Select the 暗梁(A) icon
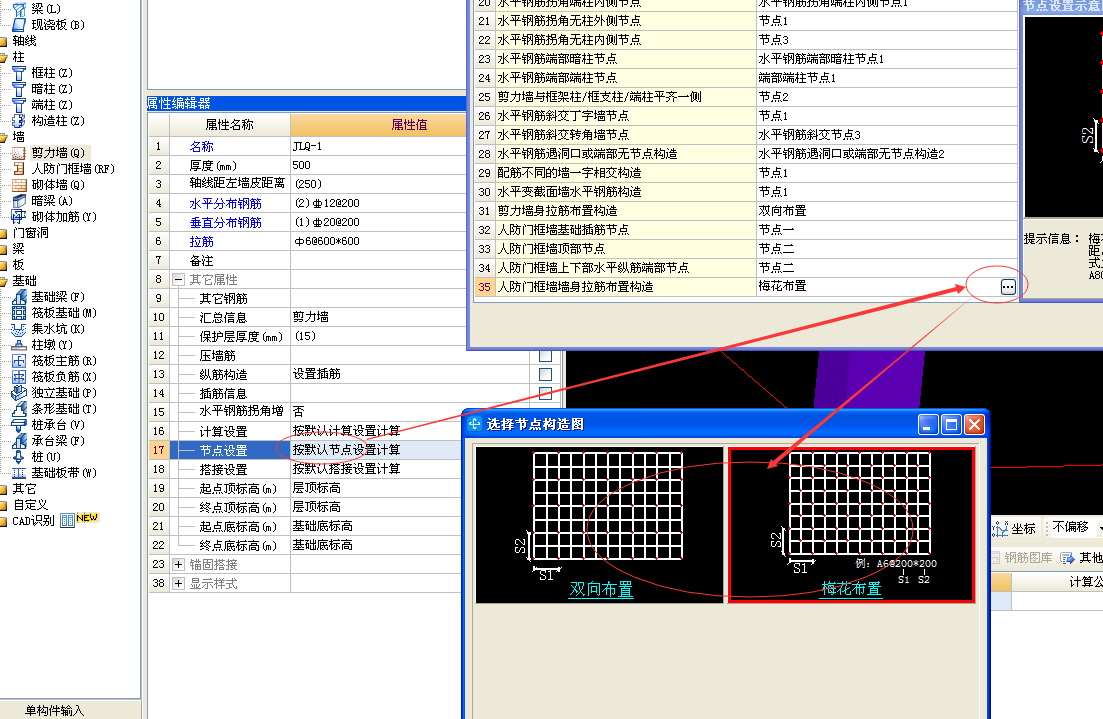Screen dimensions: 1103x719 (x=19, y=201)
